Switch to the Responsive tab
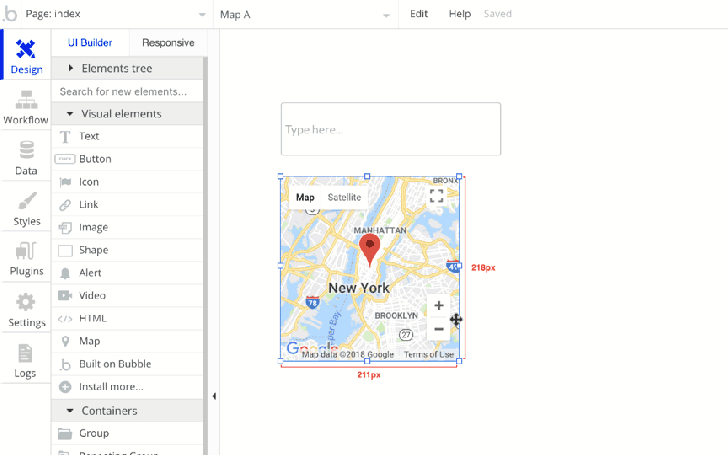Viewport: 728px width, 455px height. 168,43
